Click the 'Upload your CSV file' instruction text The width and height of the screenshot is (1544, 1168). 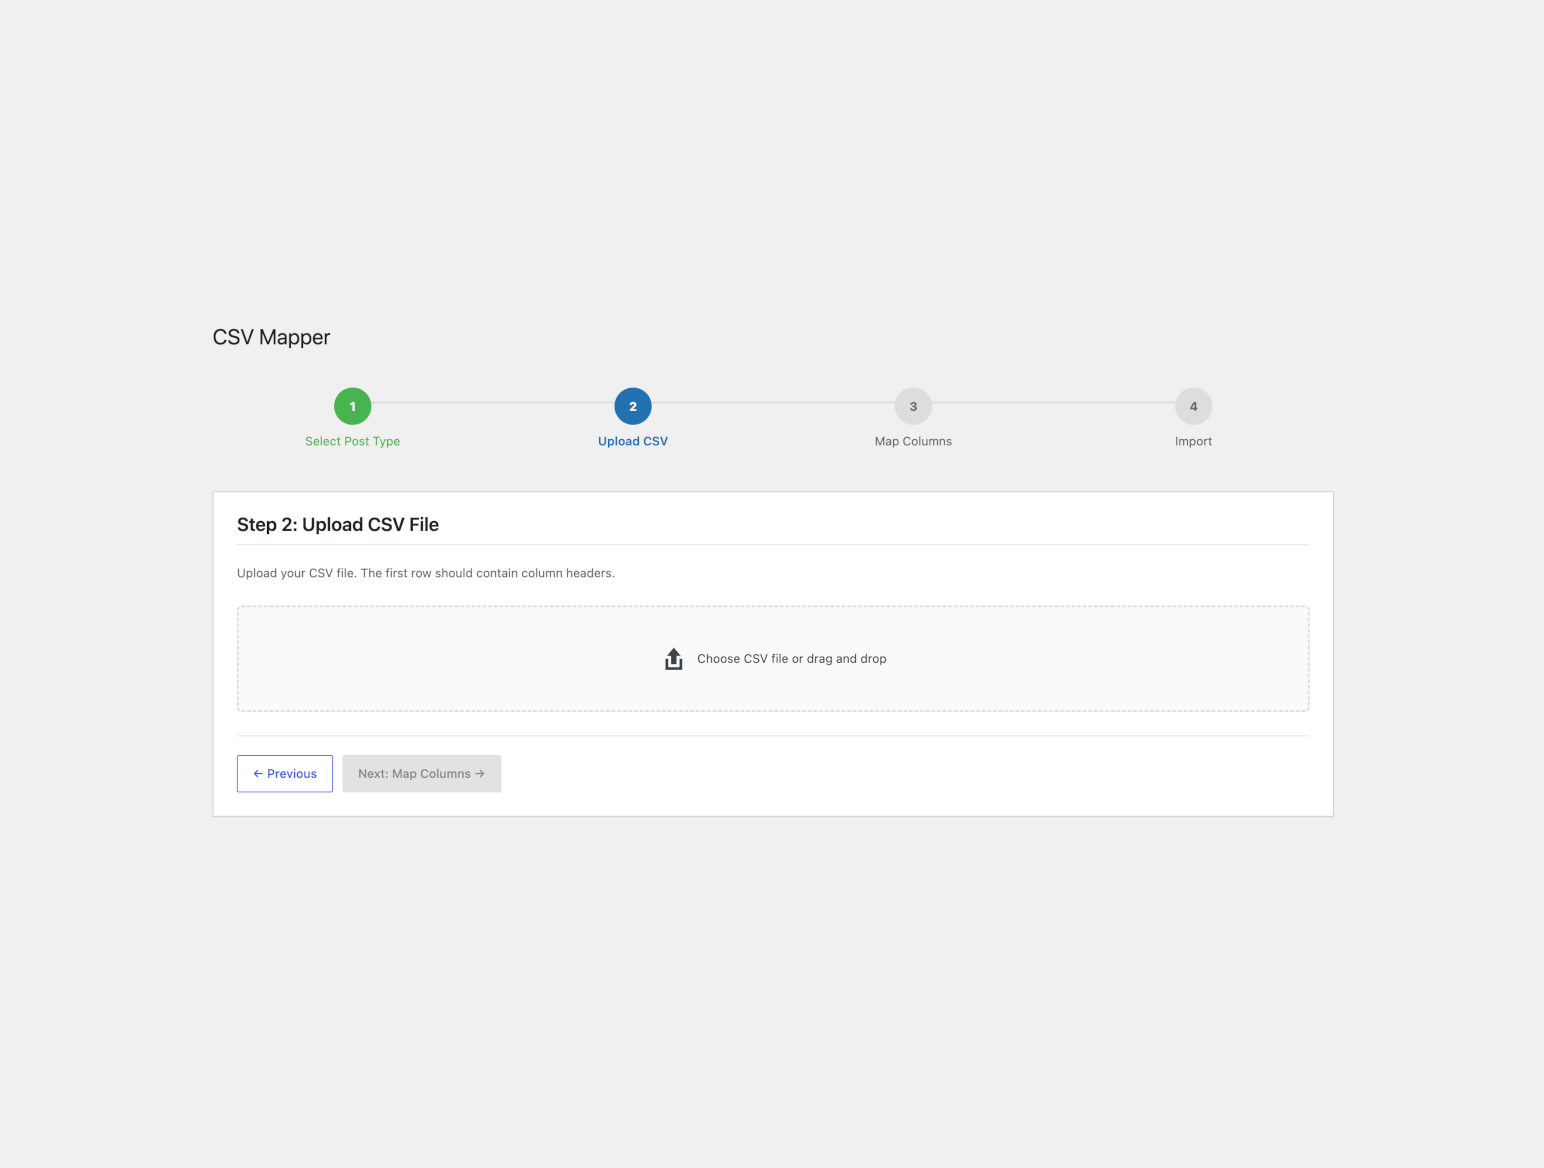[x=426, y=573]
